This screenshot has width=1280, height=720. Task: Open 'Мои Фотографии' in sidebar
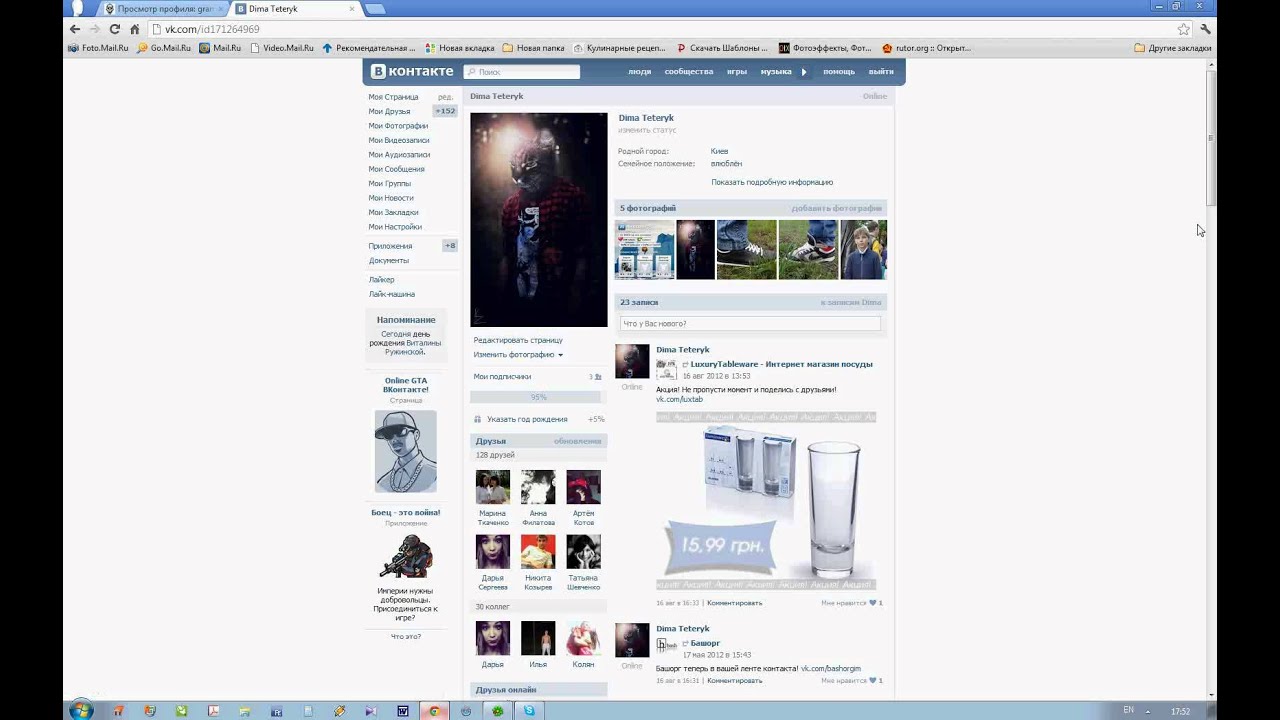point(398,126)
